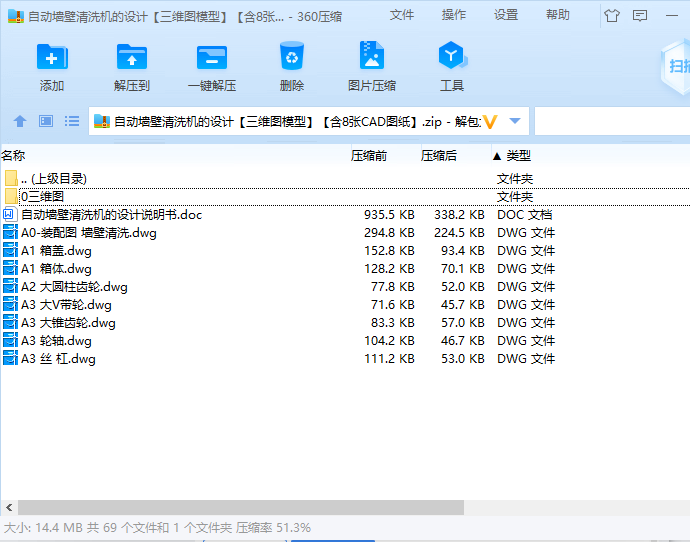
Task: Click the 添加 (Add) folder icon
Action: [x=52, y=57]
